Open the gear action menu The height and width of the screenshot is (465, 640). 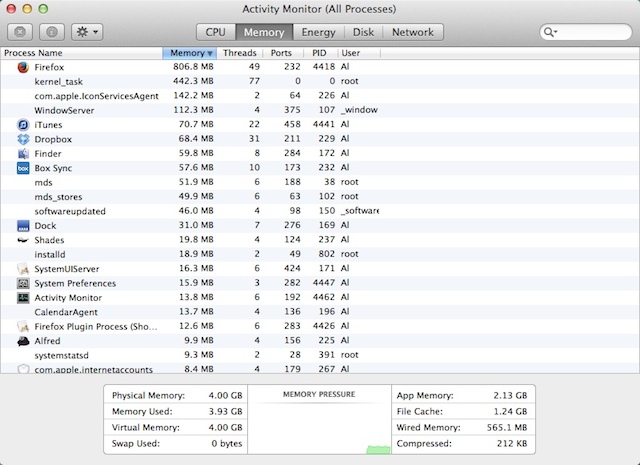click(87, 32)
